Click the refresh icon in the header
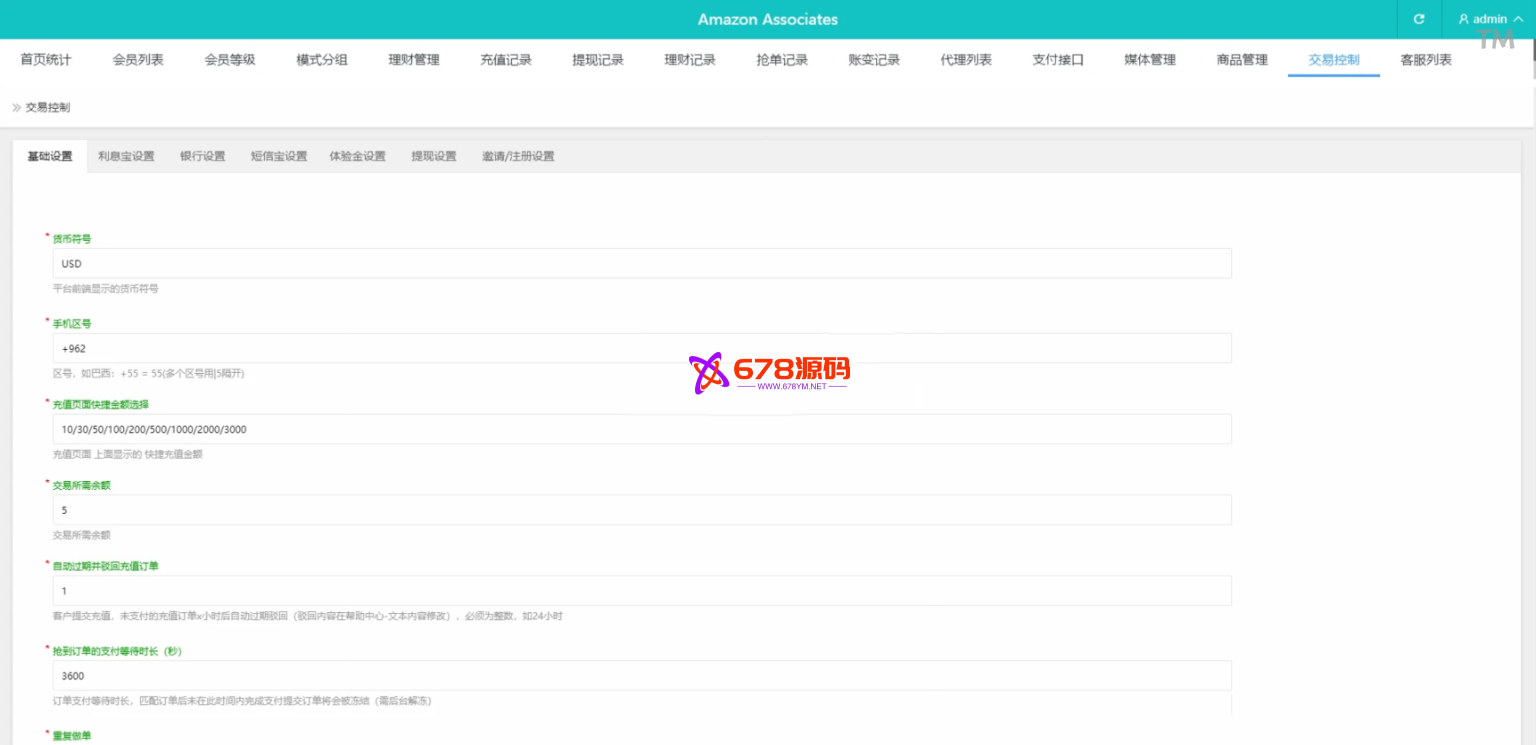Image resolution: width=1536 pixels, height=745 pixels. [1418, 19]
